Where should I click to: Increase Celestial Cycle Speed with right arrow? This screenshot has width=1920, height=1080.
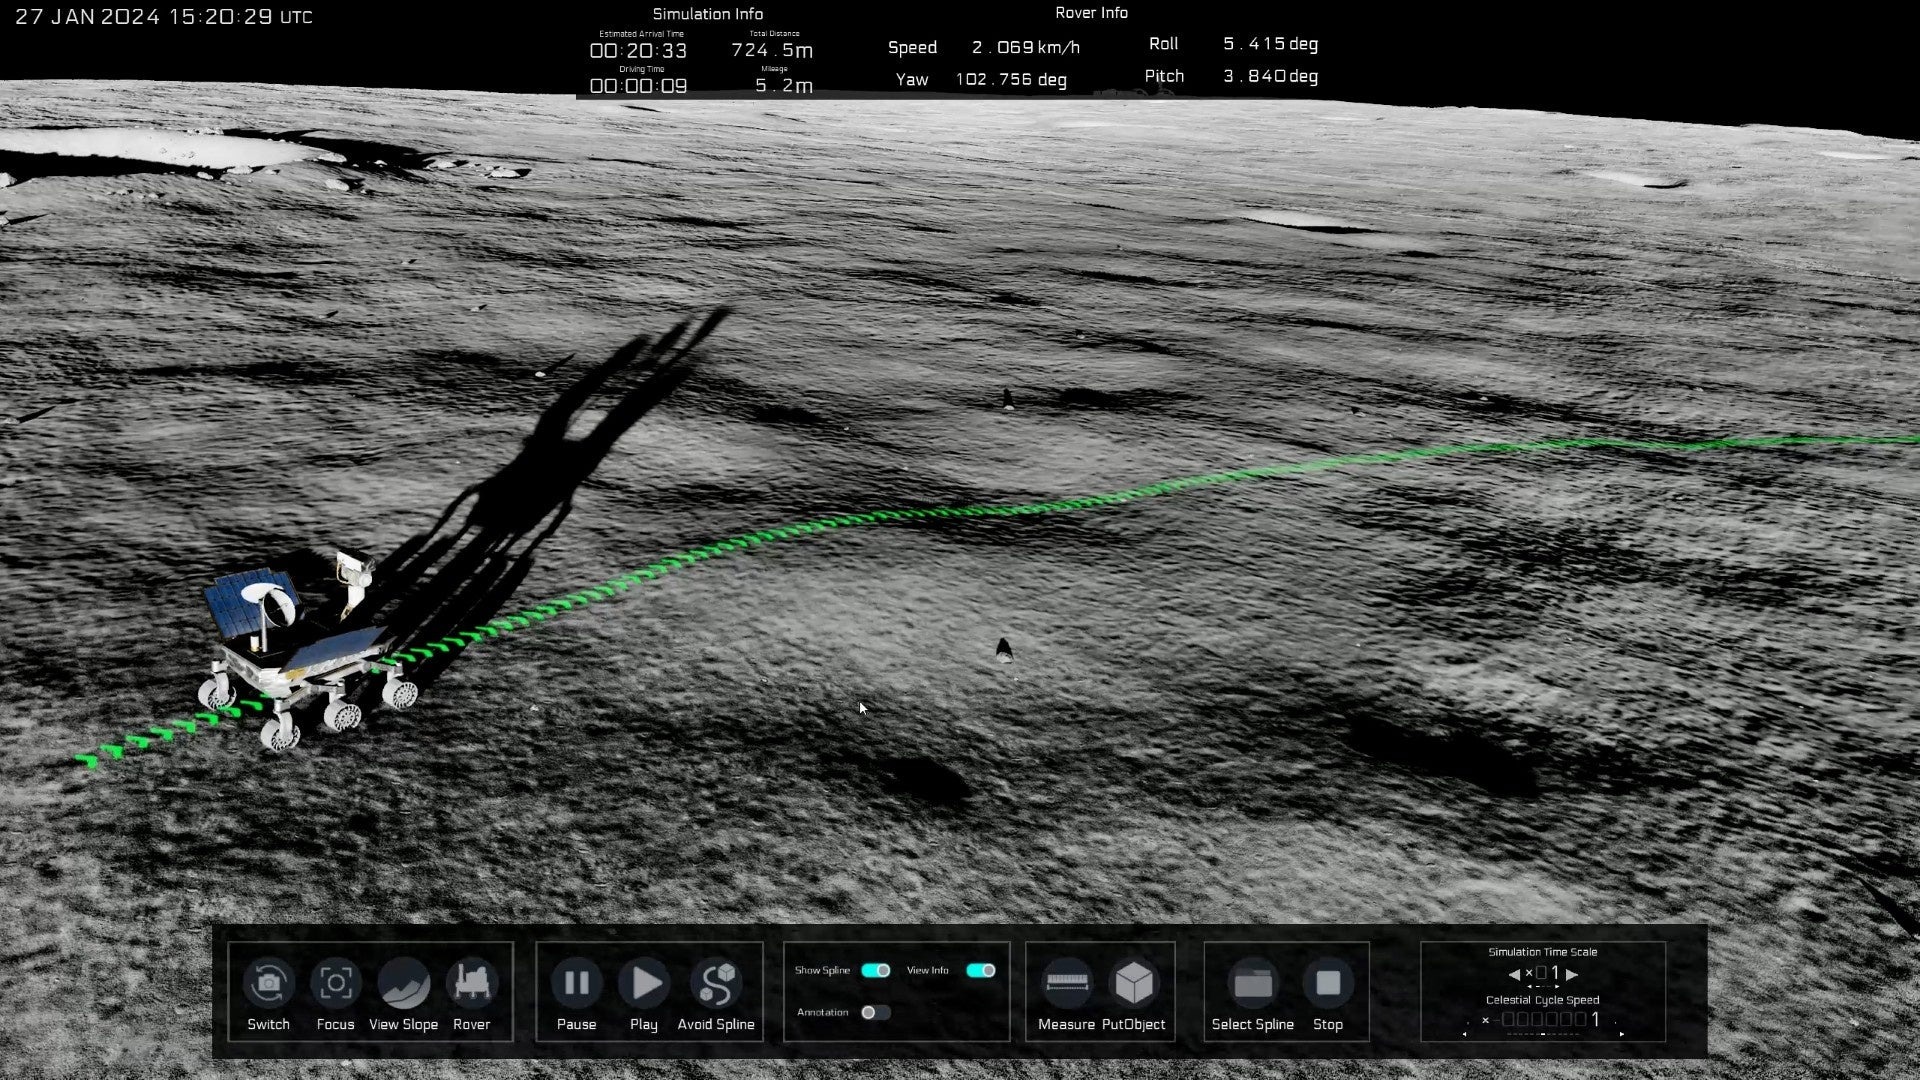click(x=1621, y=1034)
